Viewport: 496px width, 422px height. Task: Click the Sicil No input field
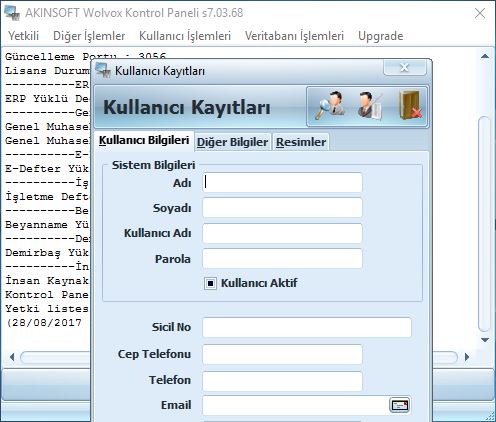(307, 327)
